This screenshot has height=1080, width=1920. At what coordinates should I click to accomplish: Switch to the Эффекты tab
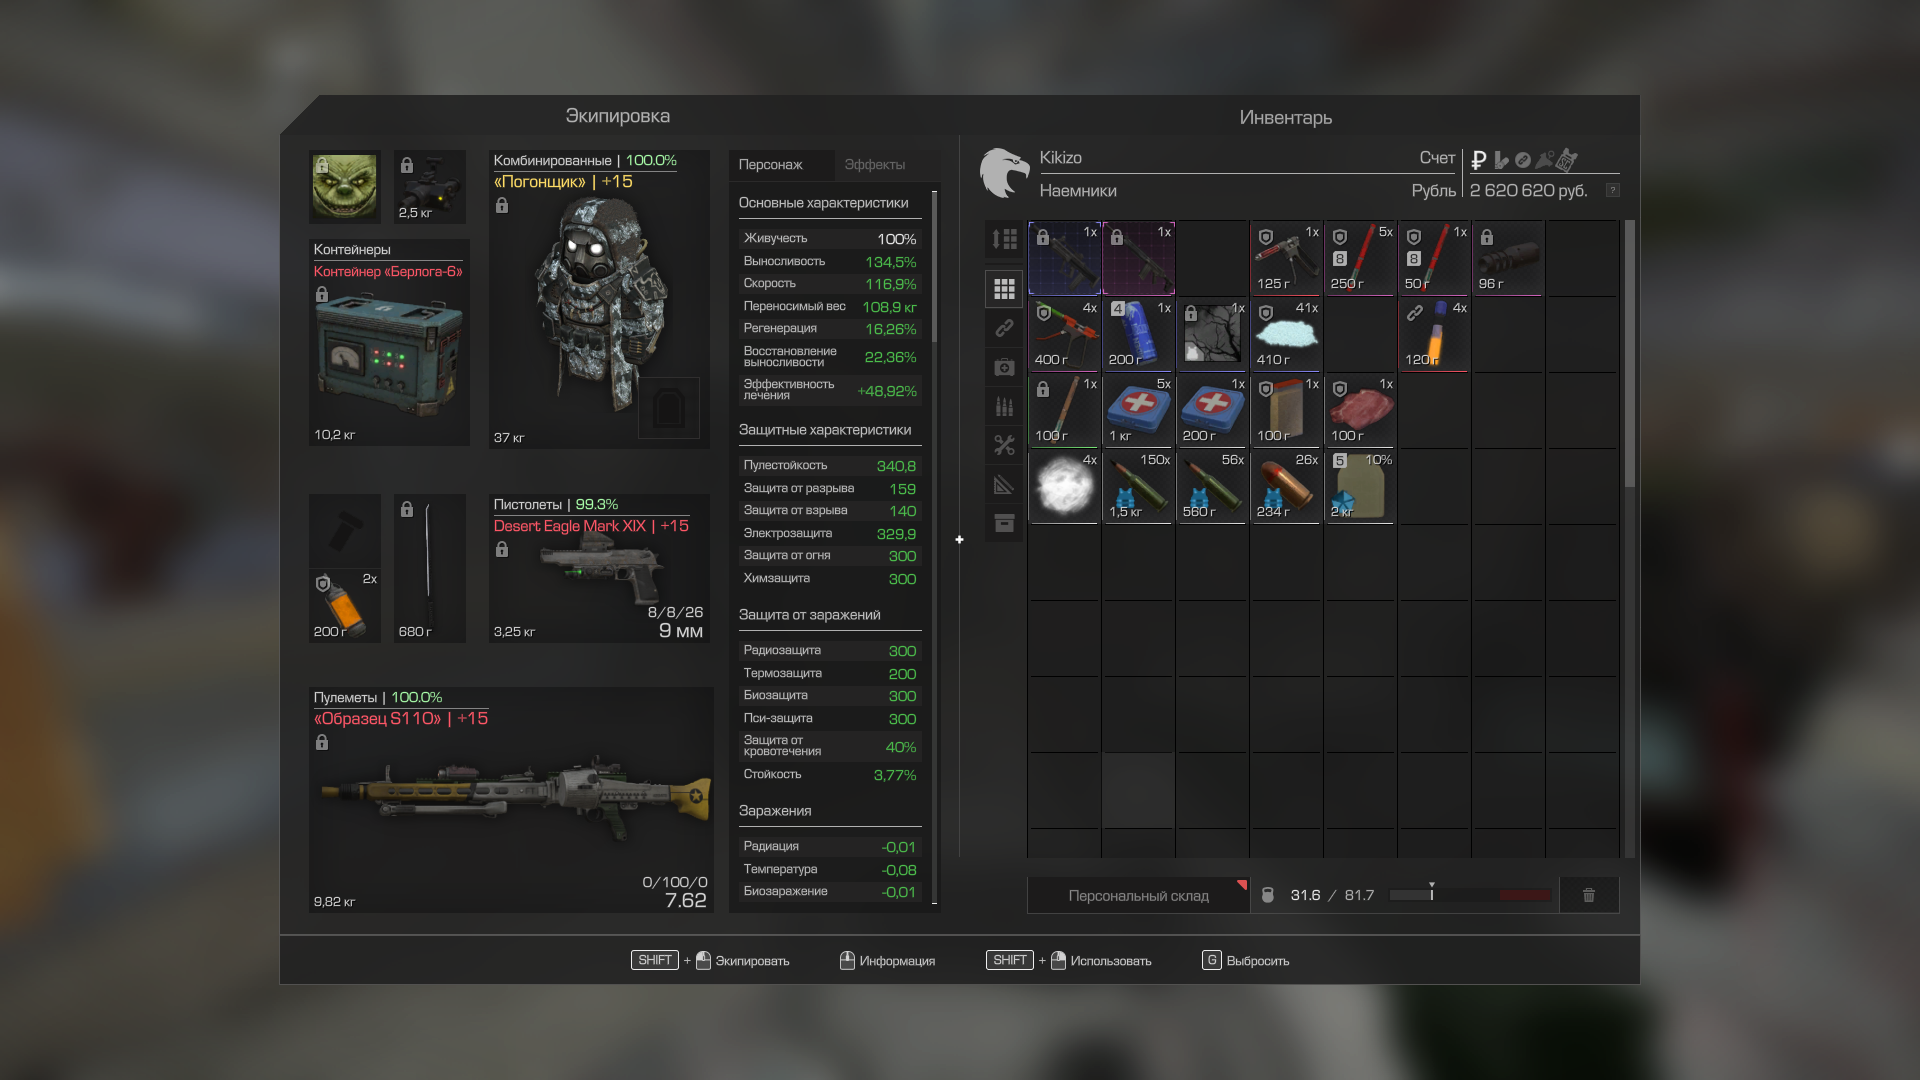point(874,165)
